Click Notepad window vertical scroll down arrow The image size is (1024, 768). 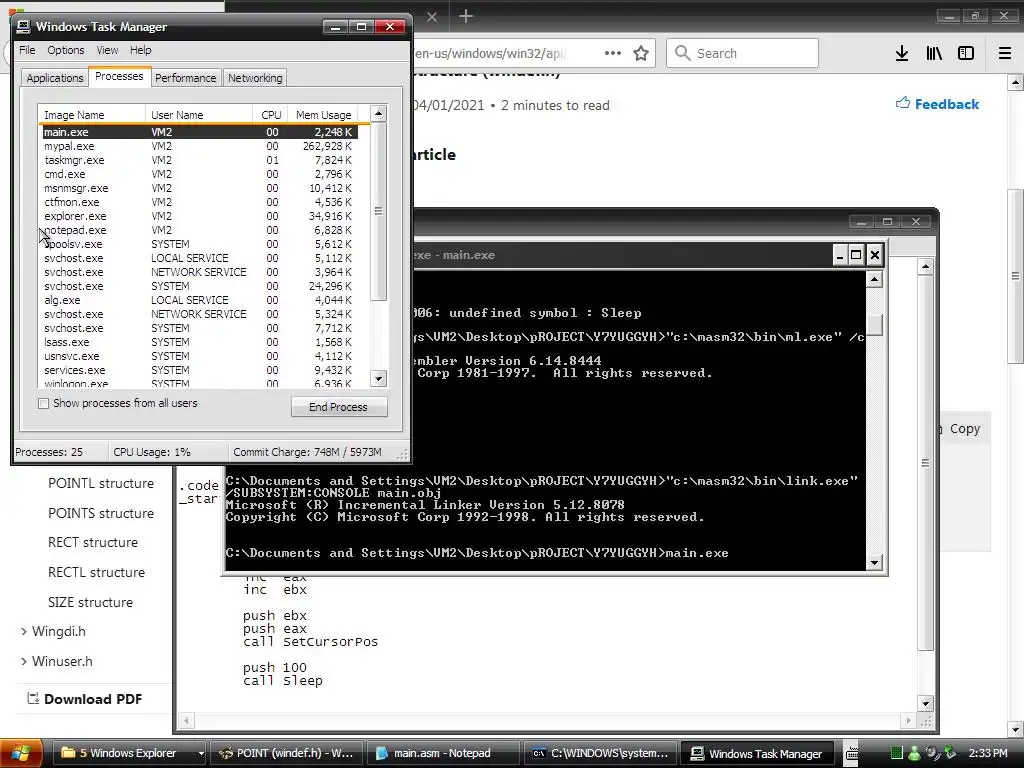tap(925, 704)
